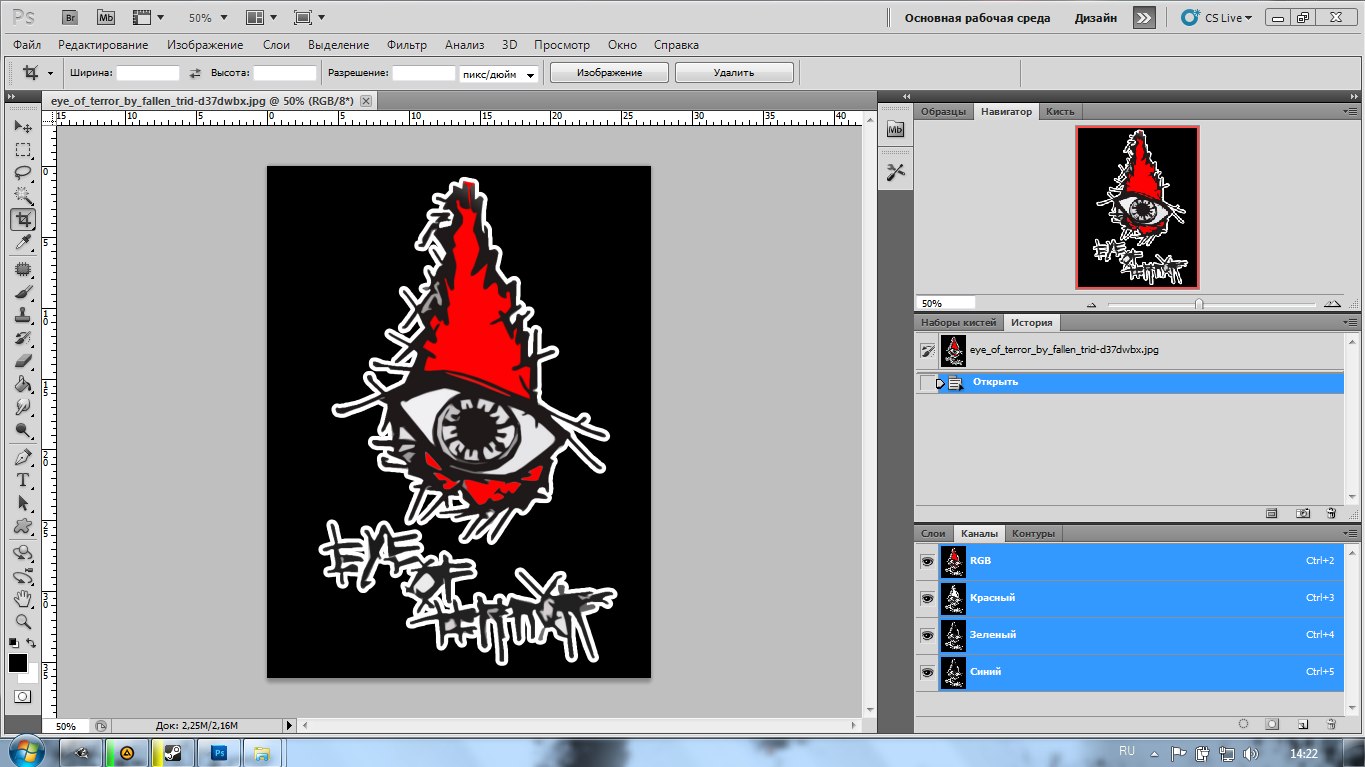Open the Выделение menu

338,45
